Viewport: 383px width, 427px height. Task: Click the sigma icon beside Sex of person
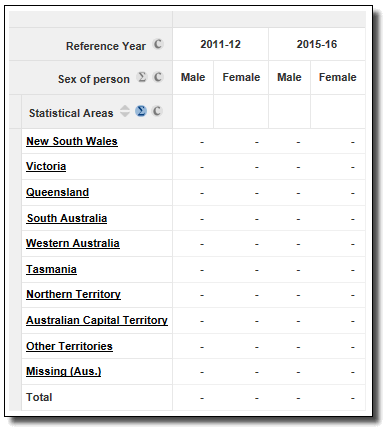point(142,77)
